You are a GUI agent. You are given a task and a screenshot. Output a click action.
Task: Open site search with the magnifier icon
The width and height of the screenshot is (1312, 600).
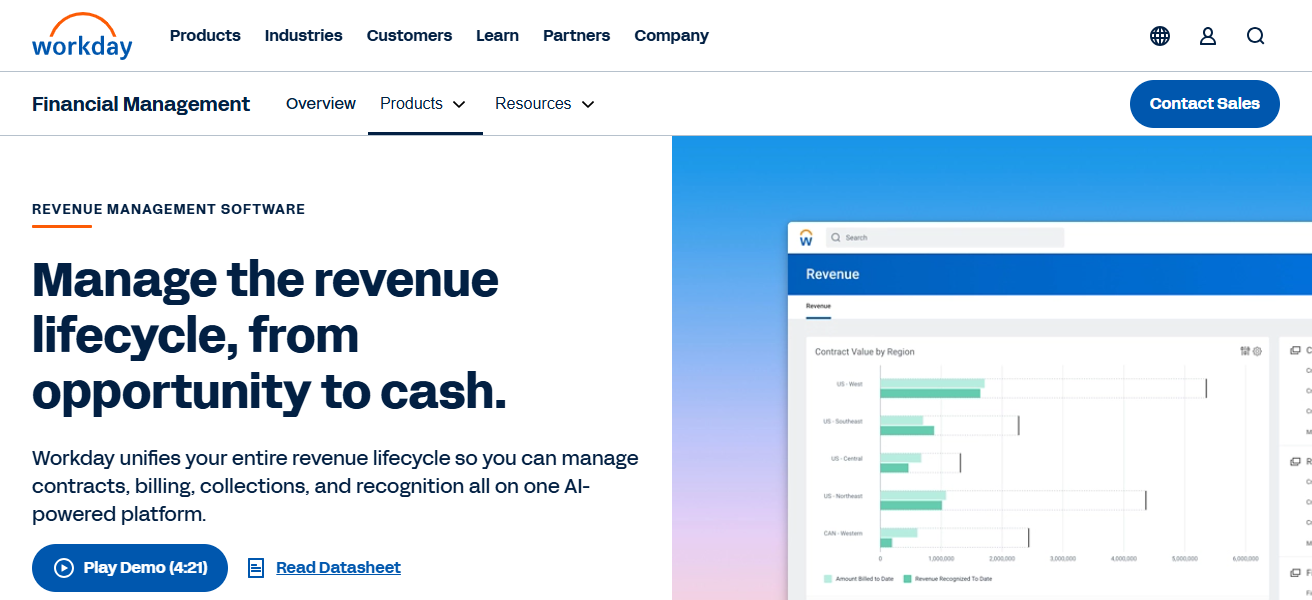pos(1255,35)
